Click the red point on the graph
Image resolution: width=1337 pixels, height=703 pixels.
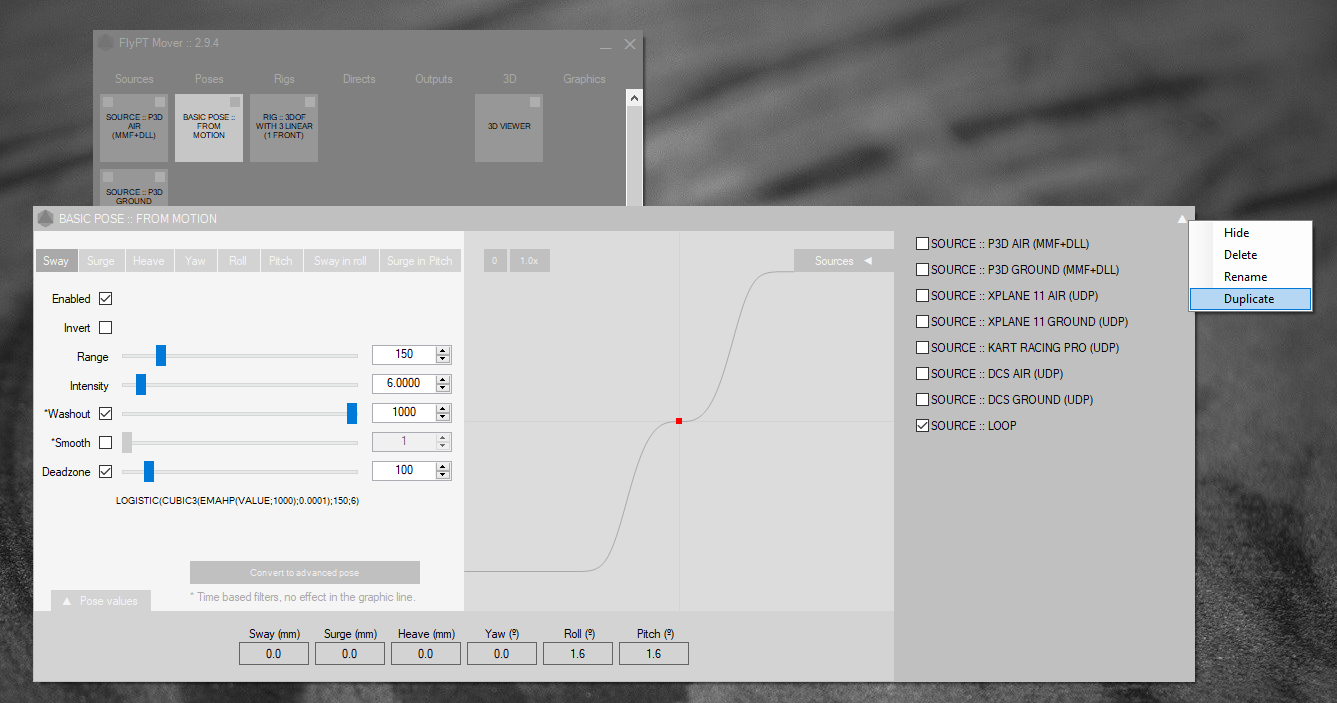pyautogui.click(x=679, y=421)
